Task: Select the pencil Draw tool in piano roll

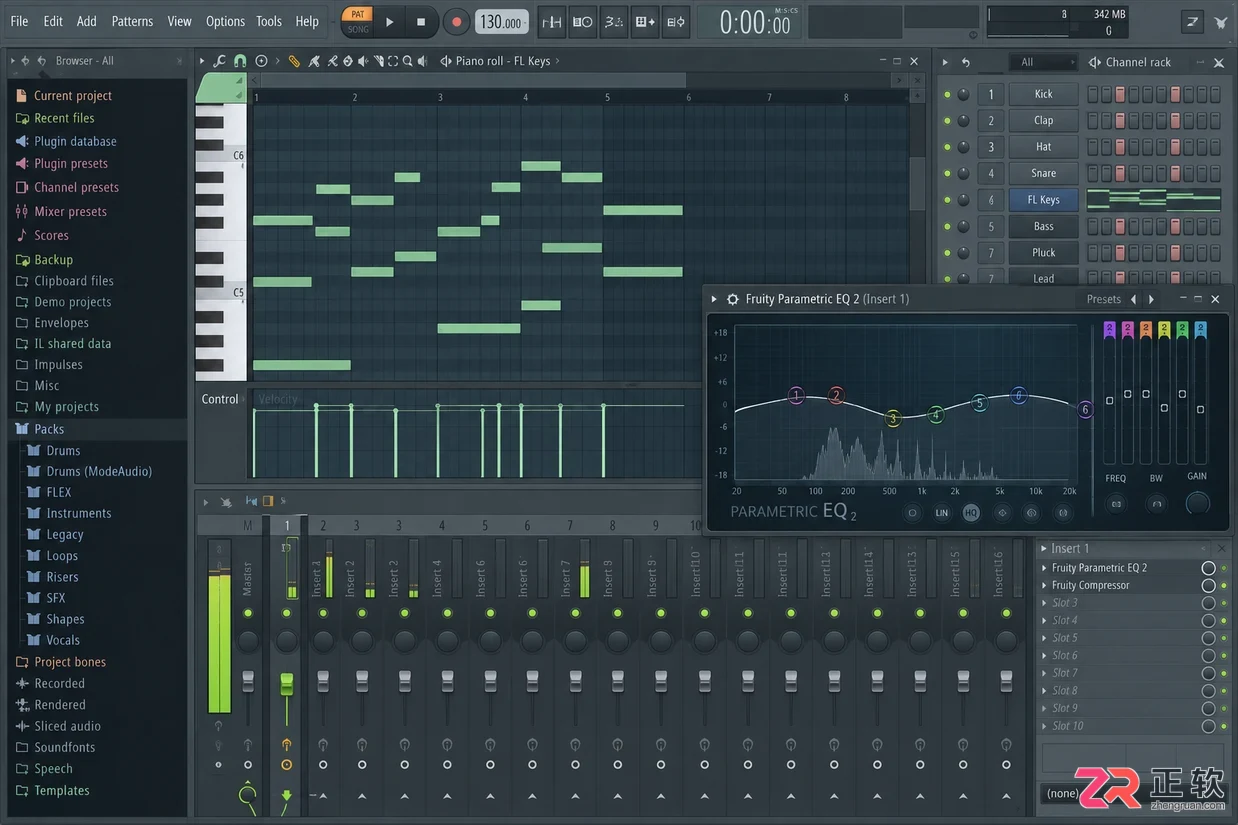Action: point(294,61)
